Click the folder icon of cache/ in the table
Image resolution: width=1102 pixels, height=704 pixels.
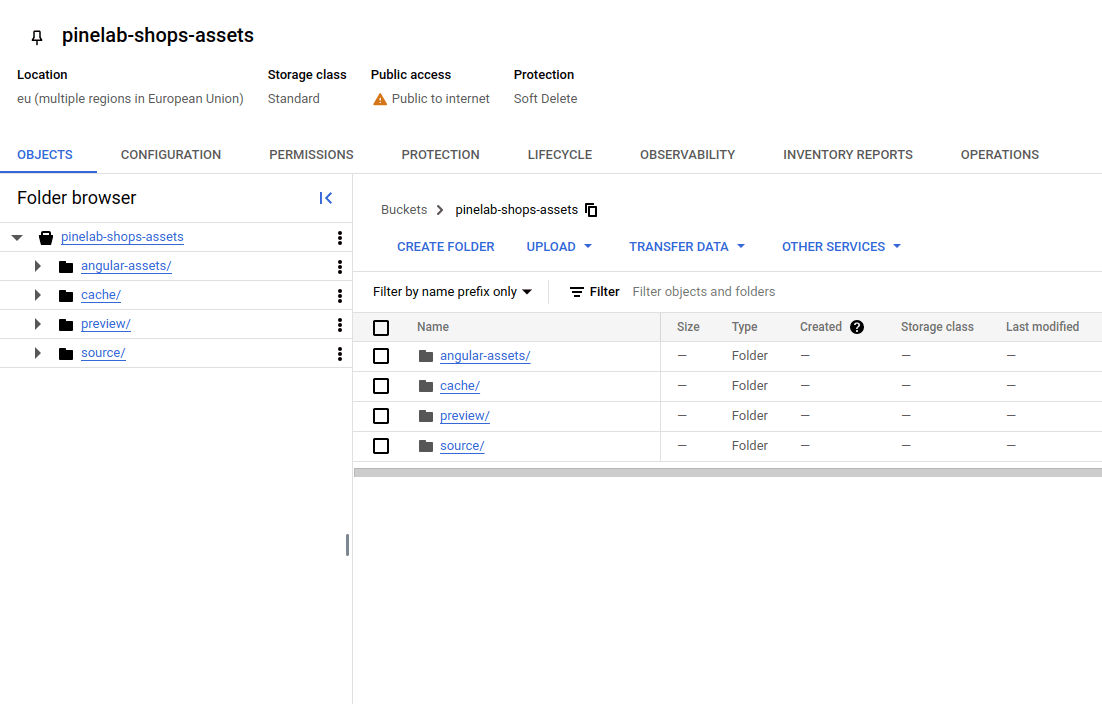(426, 386)
